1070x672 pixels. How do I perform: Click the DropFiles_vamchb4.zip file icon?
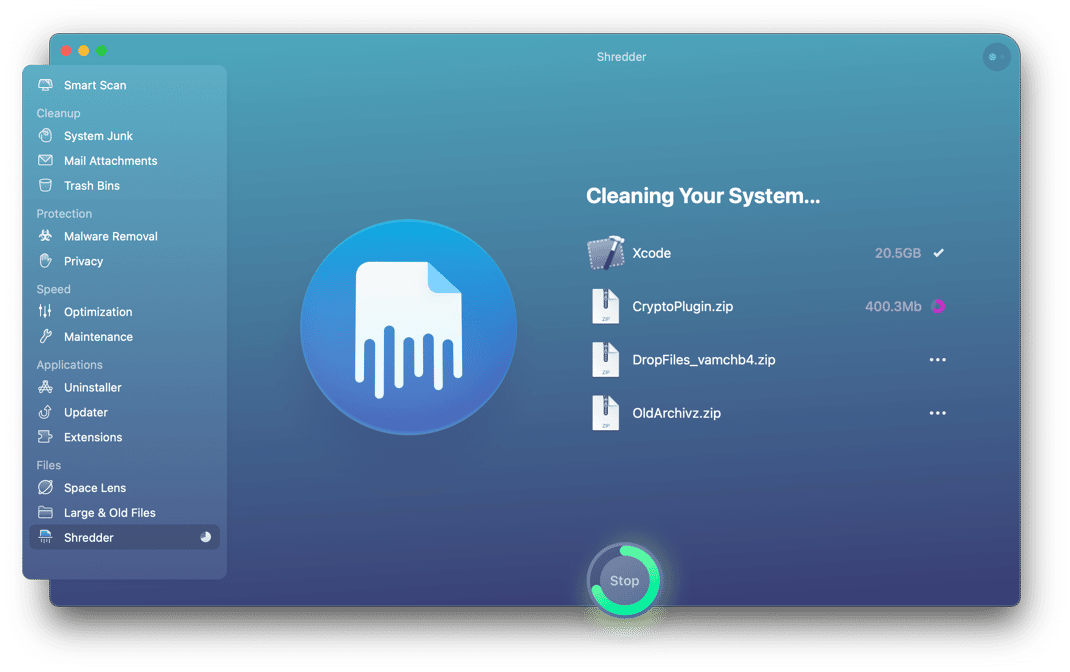click(x=605, y=360)
